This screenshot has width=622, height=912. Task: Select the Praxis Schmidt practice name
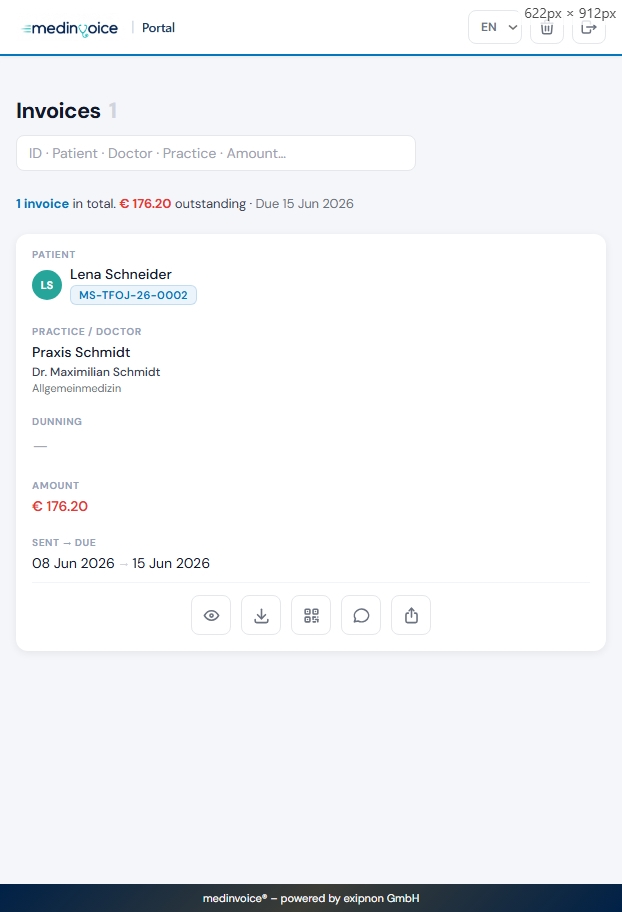81,352
